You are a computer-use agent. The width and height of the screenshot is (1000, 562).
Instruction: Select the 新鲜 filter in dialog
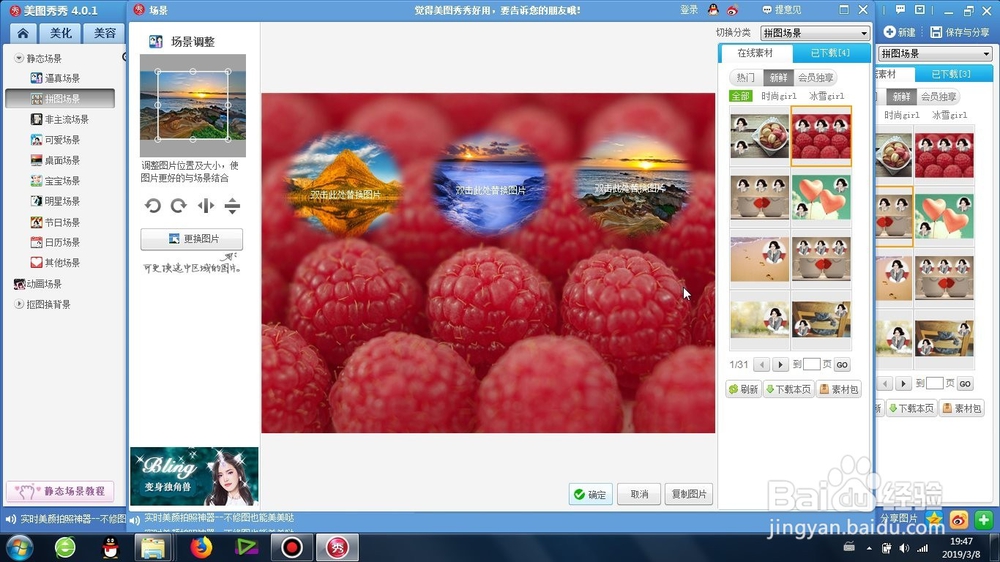[x=778, y=77]
